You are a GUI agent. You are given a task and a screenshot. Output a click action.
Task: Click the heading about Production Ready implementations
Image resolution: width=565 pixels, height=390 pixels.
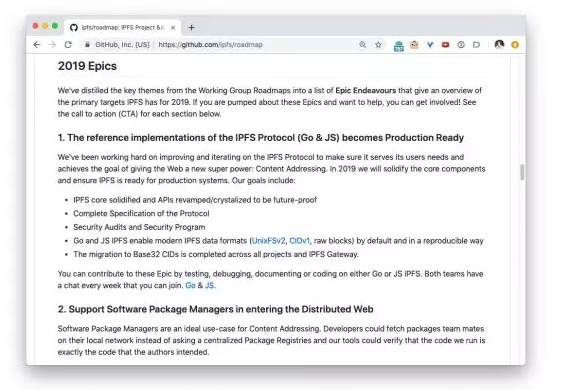[261, 138]
